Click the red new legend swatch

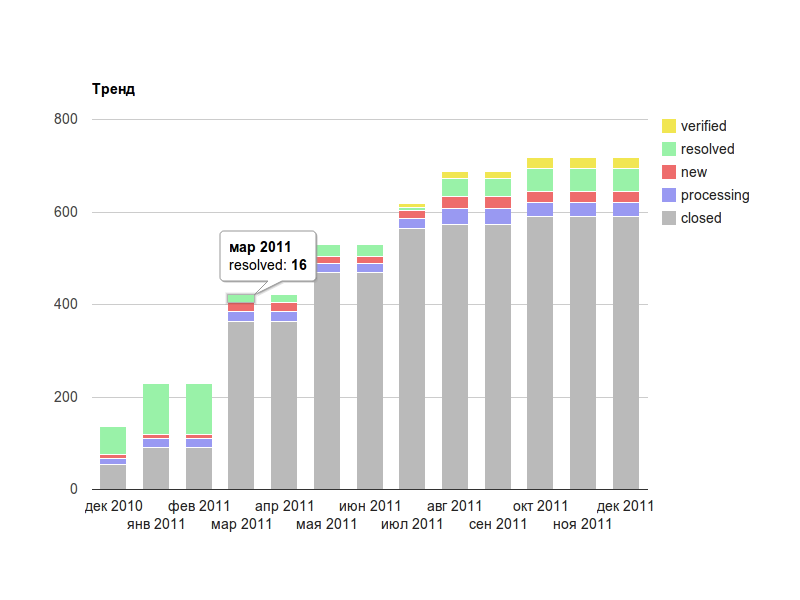point(669,172)
